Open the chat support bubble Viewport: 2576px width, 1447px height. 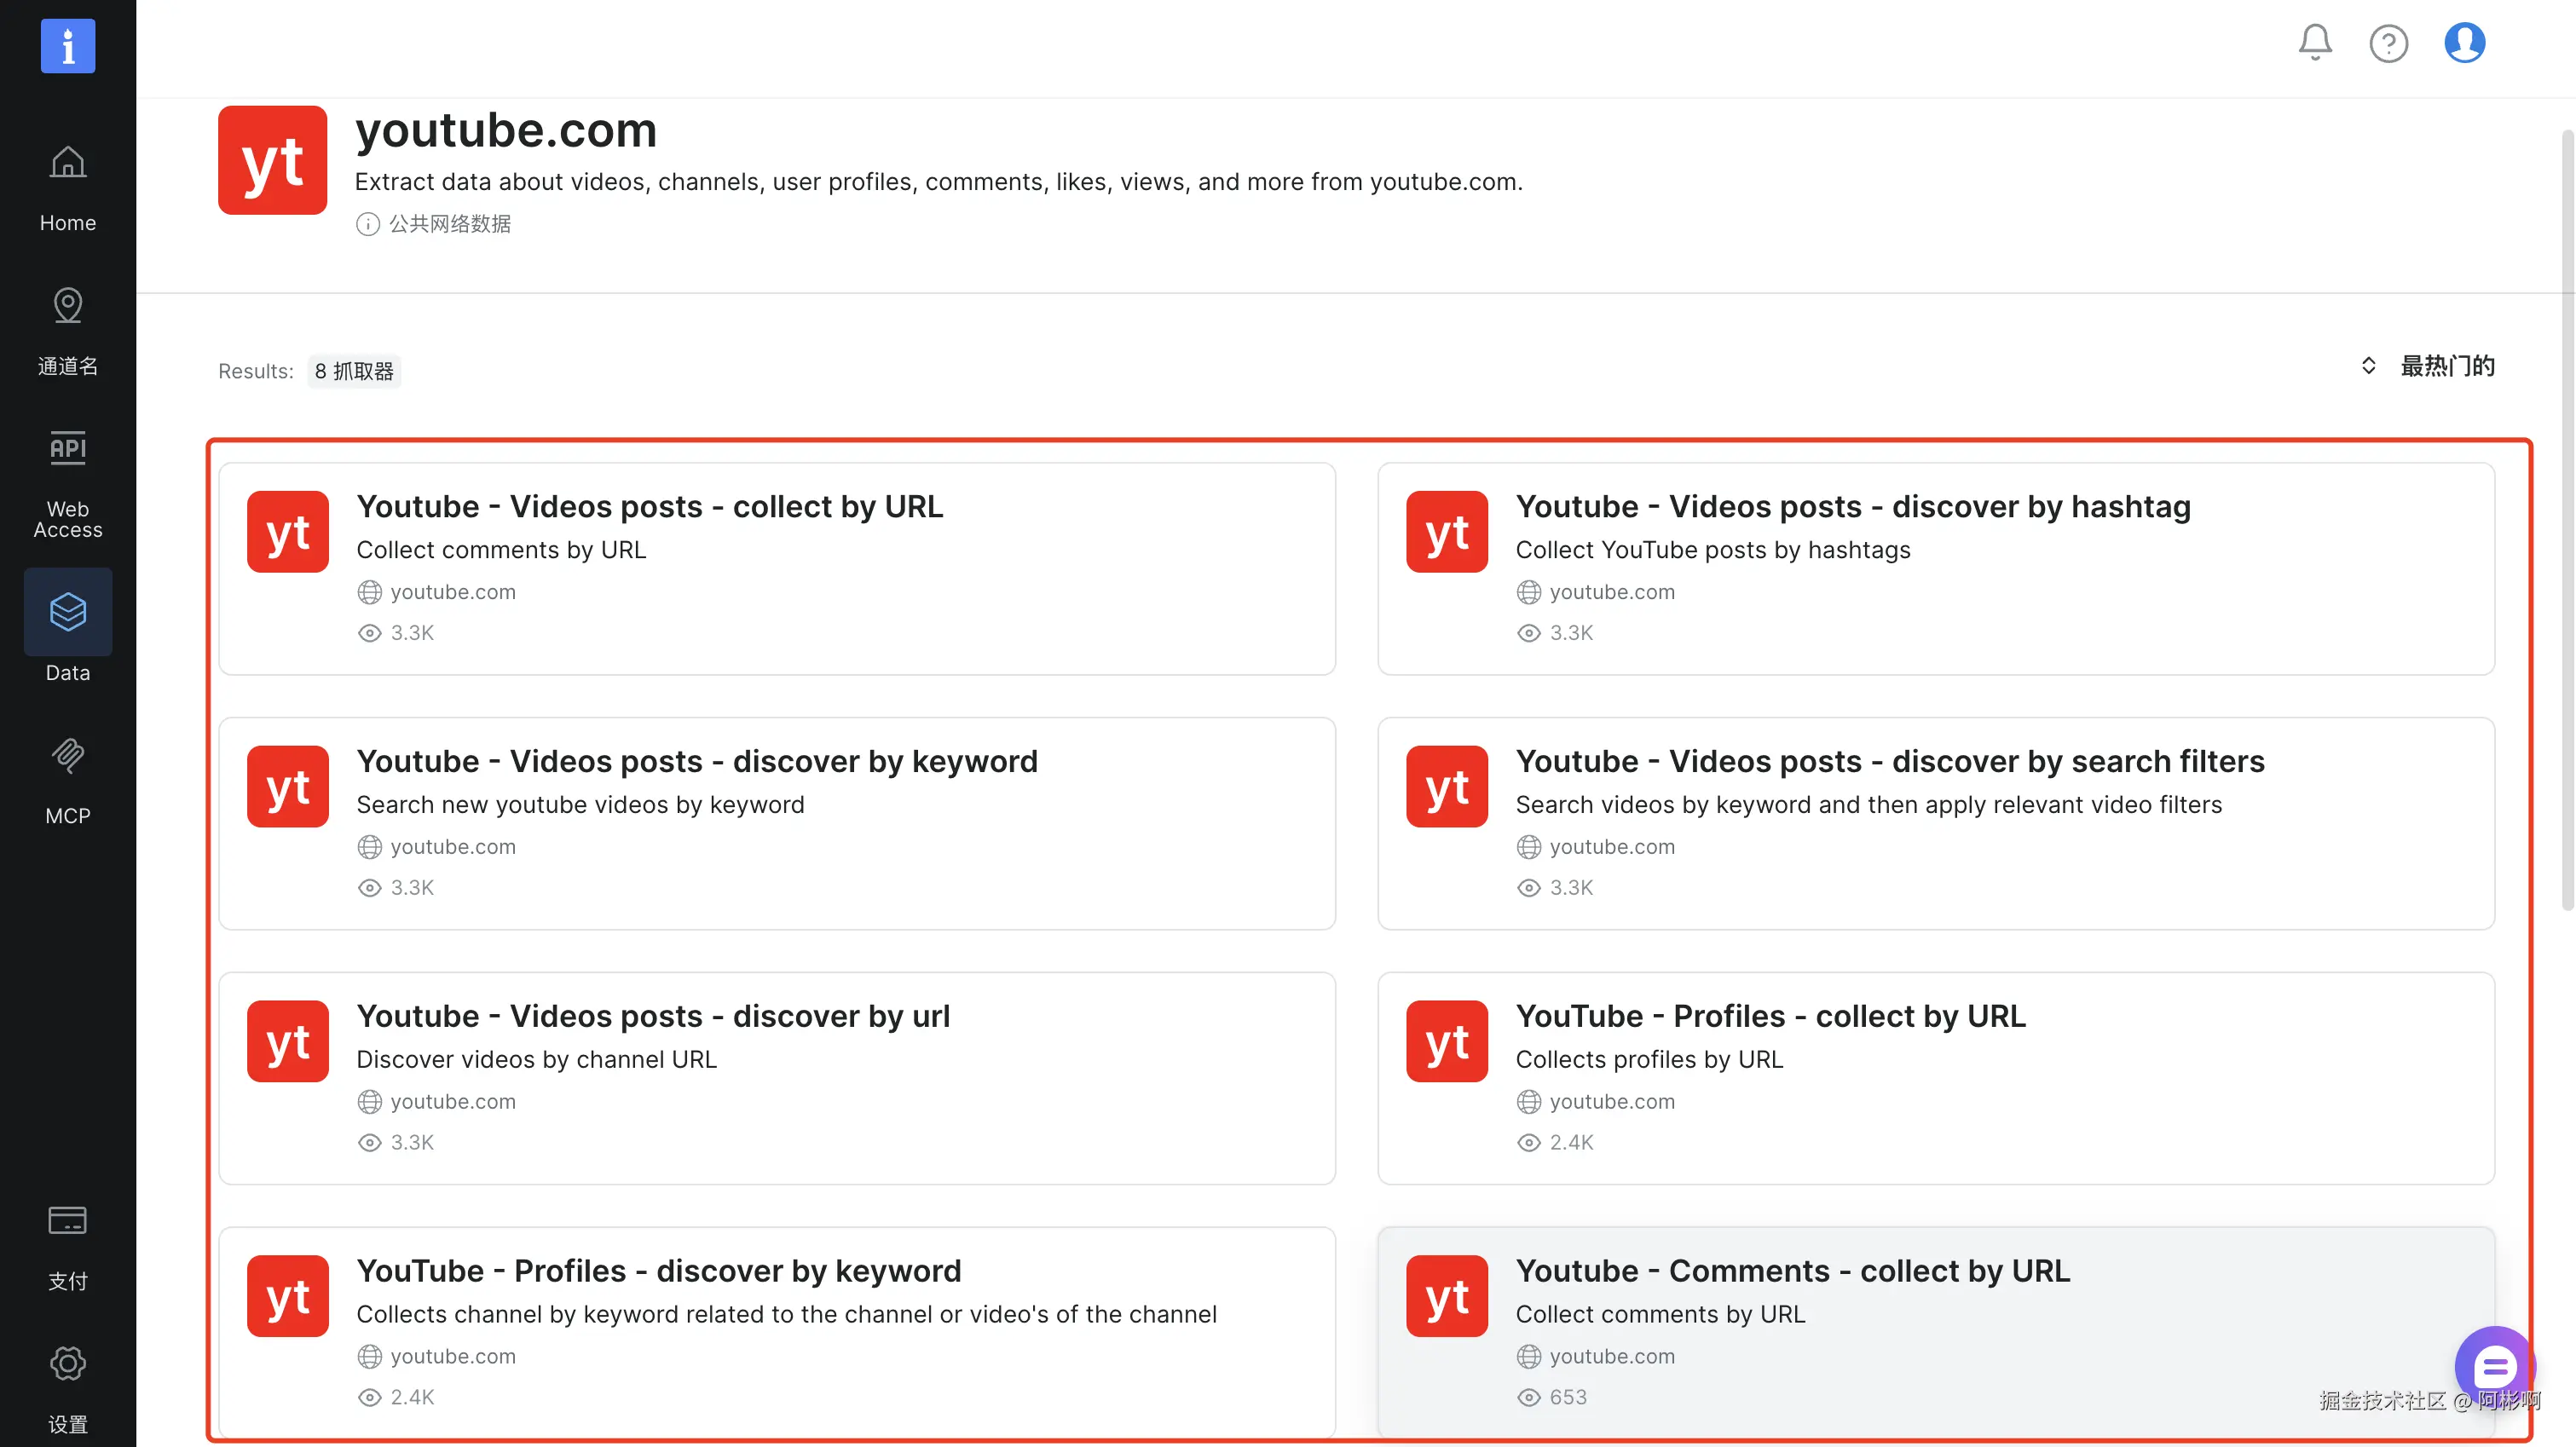point(2495,1366)
